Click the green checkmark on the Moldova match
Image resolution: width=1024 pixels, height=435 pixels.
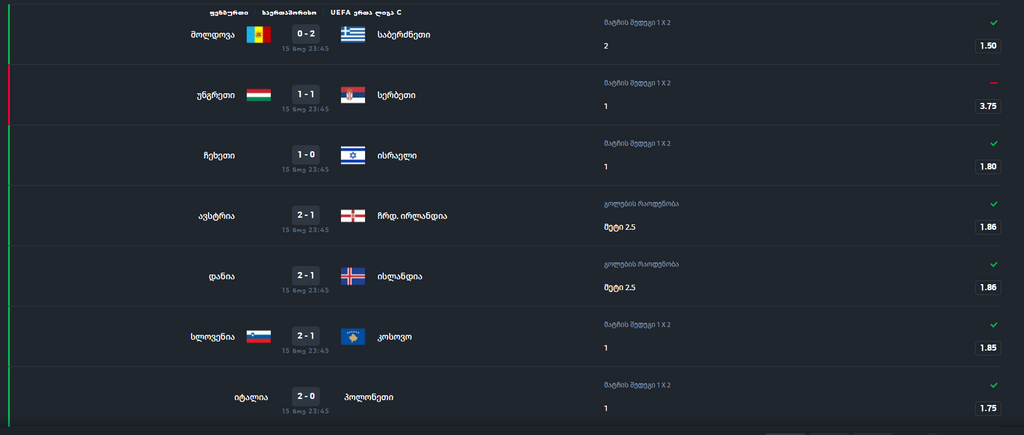(x=994, y=23)
